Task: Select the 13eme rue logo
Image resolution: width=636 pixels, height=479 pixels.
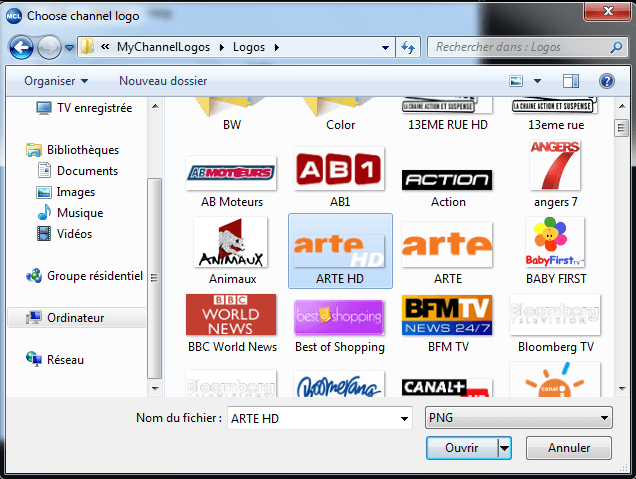Action: [x=556, y=114]
